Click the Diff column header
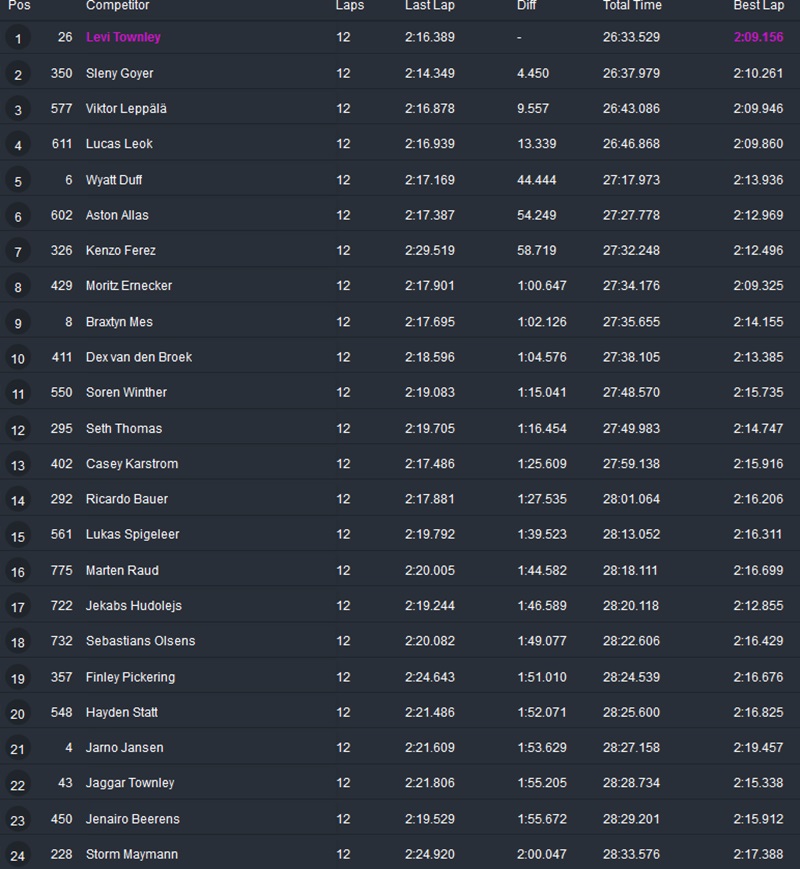The height and width of the screenshot is (869, 800). tap(527, 6)
